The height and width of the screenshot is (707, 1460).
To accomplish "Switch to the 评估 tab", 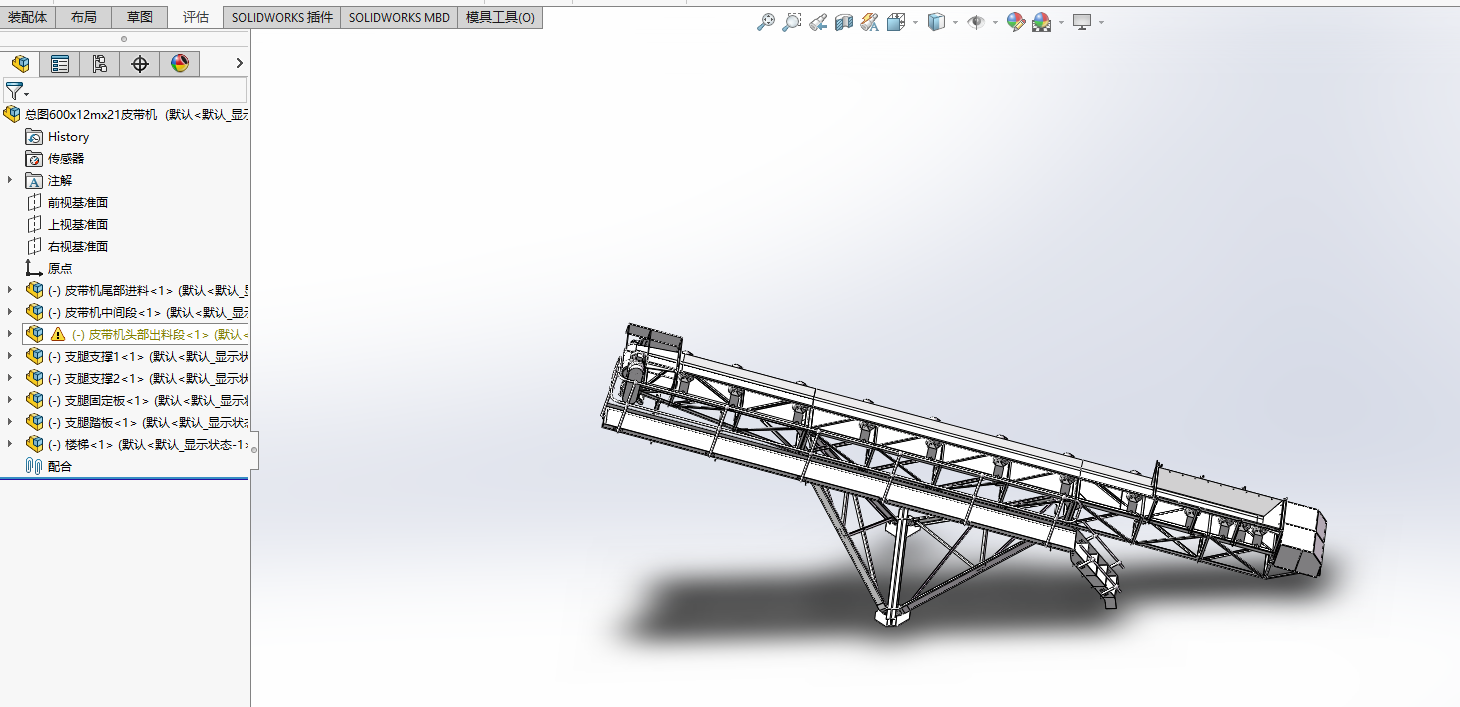I will pyautogui.click(x=196, y=17).
